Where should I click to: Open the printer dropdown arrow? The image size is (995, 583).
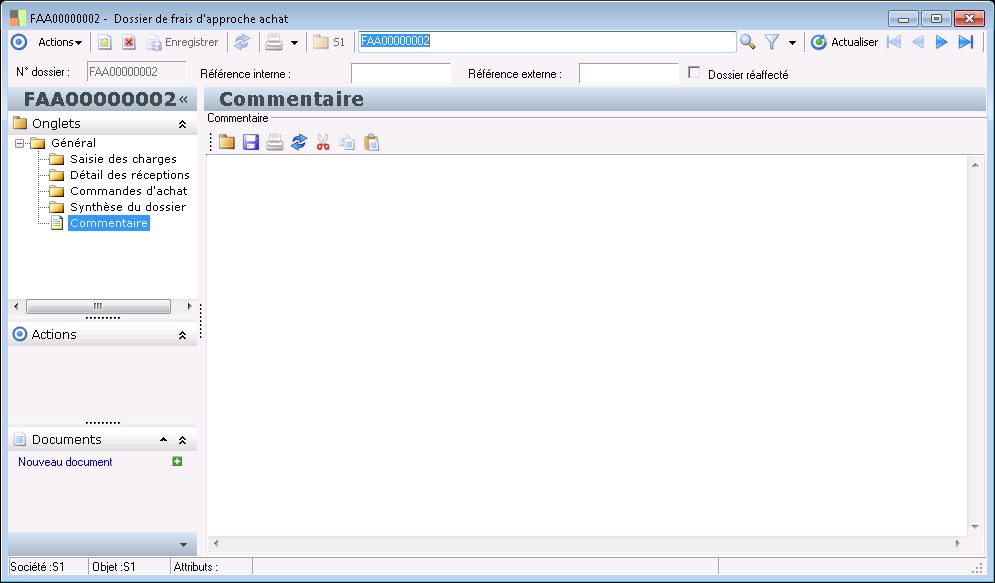[x=294, y=43]
